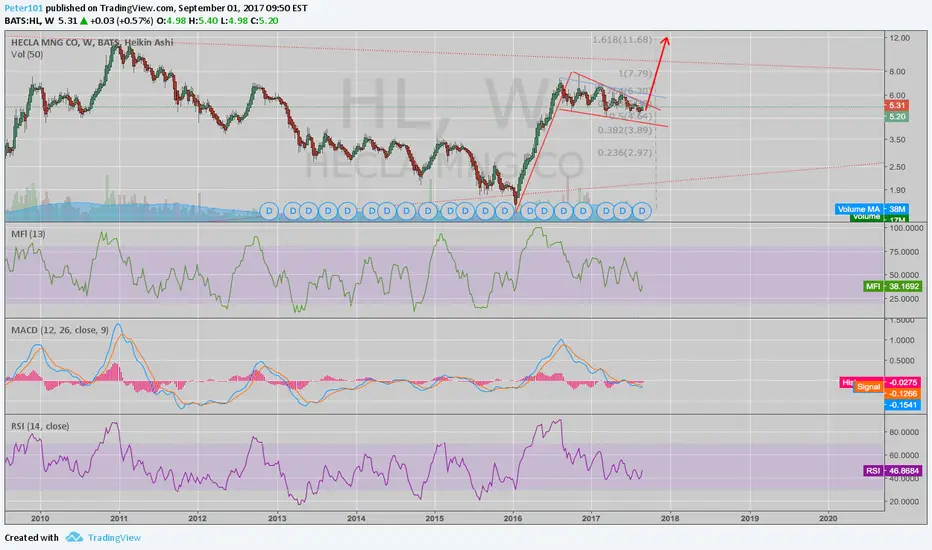Click the 12.00 price axis label

tap(899, 38)
